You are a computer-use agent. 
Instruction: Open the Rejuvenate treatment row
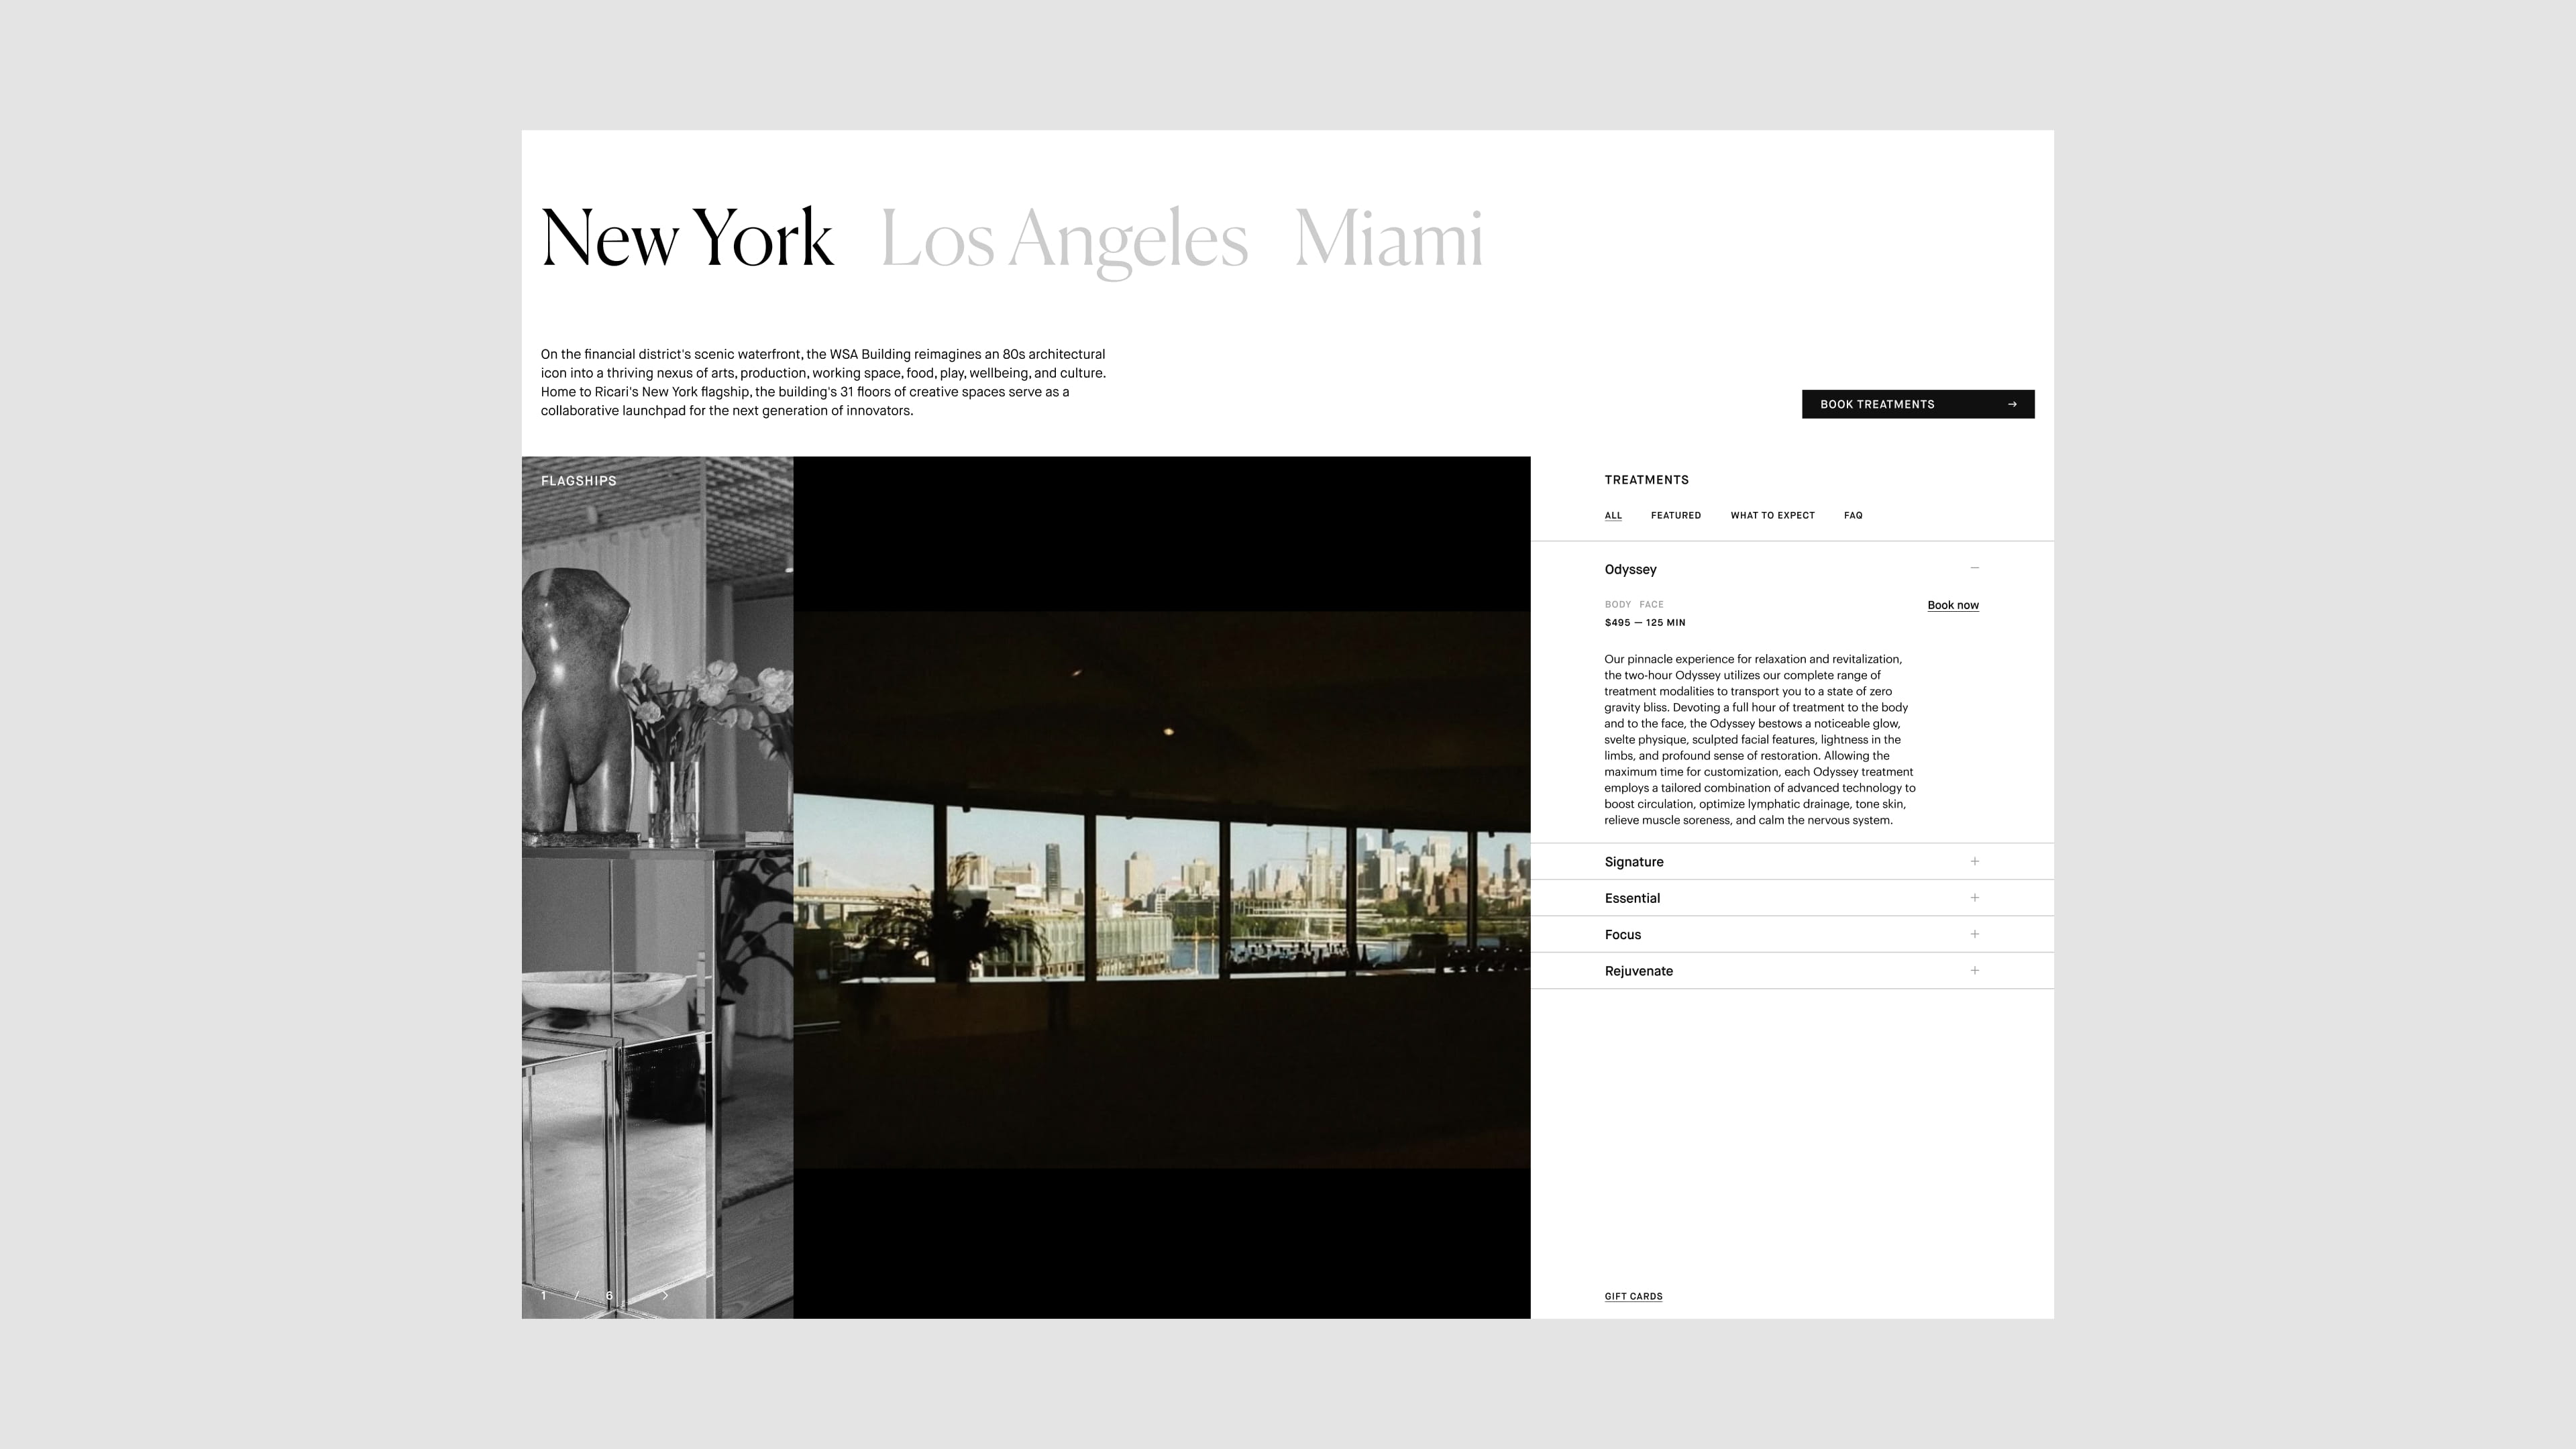pos(1638,971)
